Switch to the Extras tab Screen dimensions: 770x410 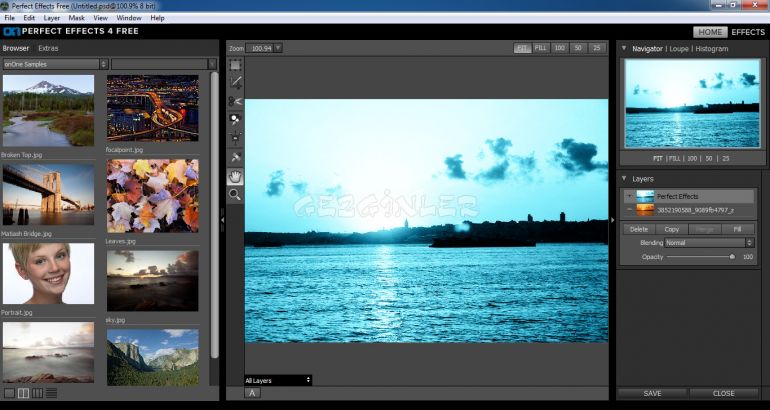48,48
